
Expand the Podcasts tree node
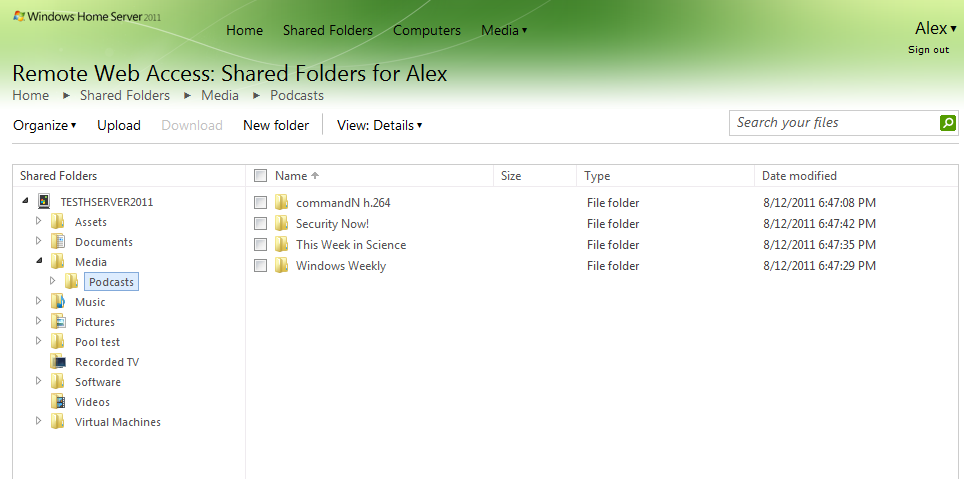coord(52,280)
